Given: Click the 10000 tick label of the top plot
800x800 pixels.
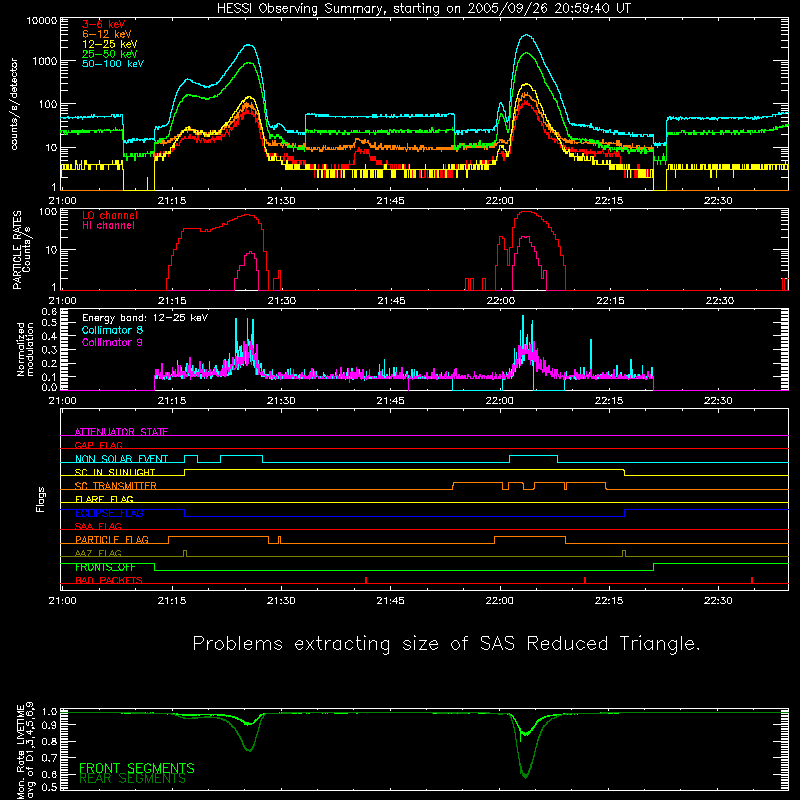Looking at the screenshot, I should (x=42, y=21).
